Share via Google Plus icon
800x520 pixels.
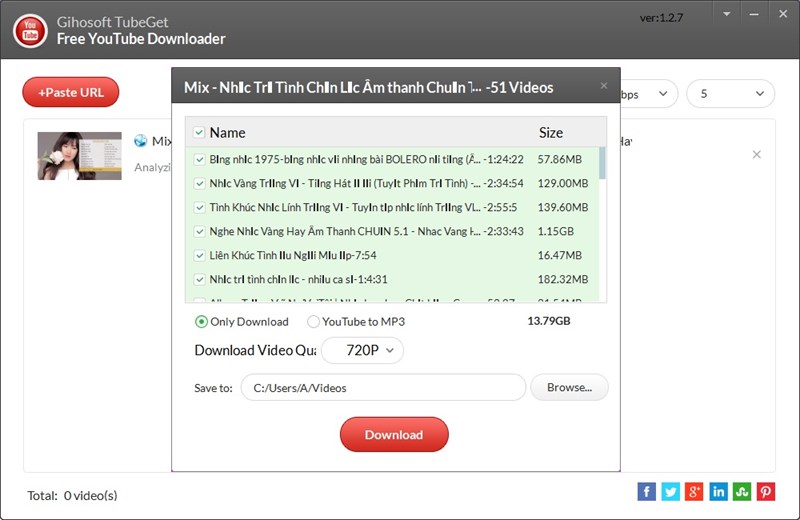(694, 491)
